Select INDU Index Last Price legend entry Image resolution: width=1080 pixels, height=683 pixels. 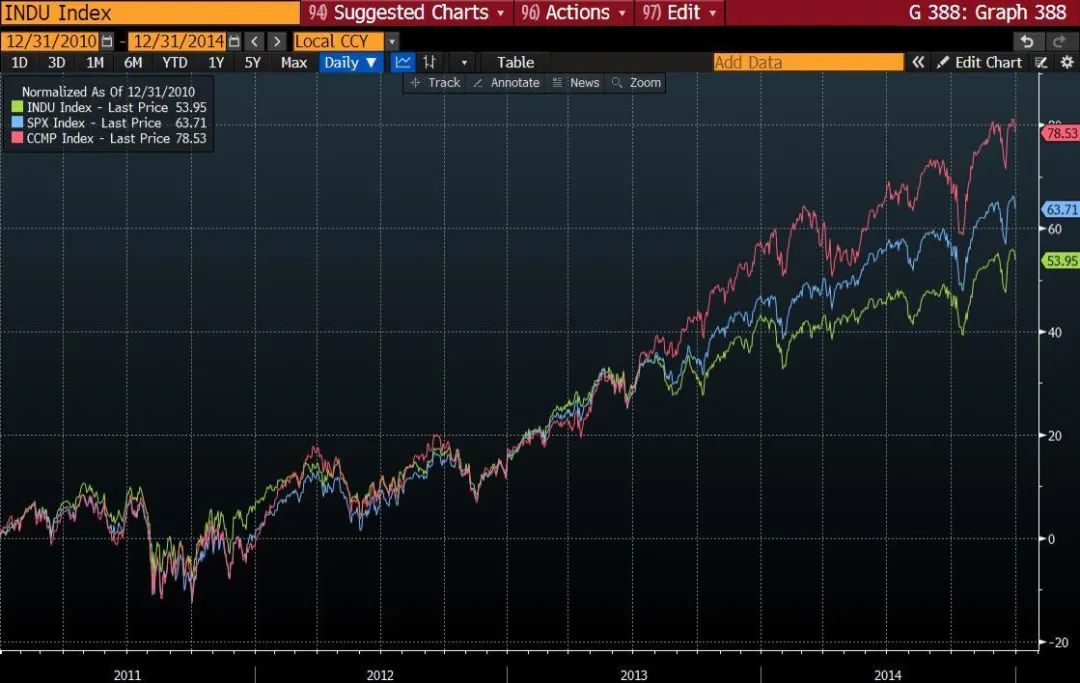tap(109, 107)
